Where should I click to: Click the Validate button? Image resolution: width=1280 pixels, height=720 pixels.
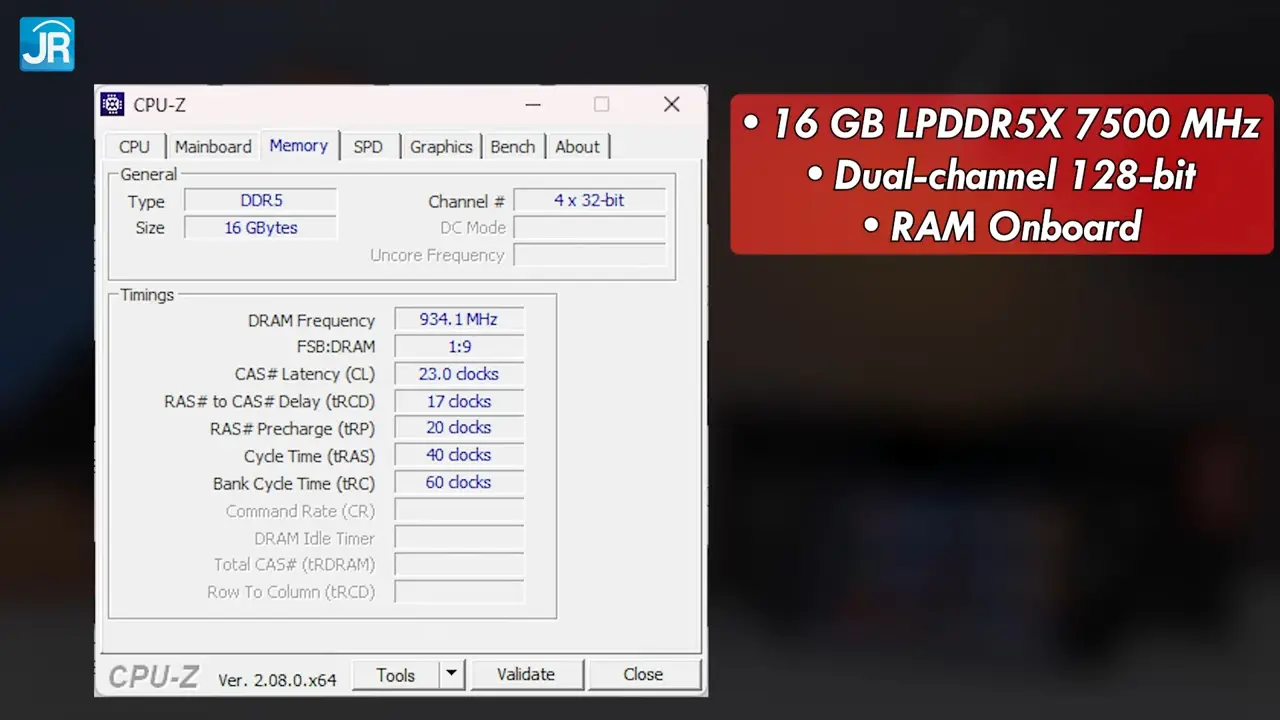(526, 675)
